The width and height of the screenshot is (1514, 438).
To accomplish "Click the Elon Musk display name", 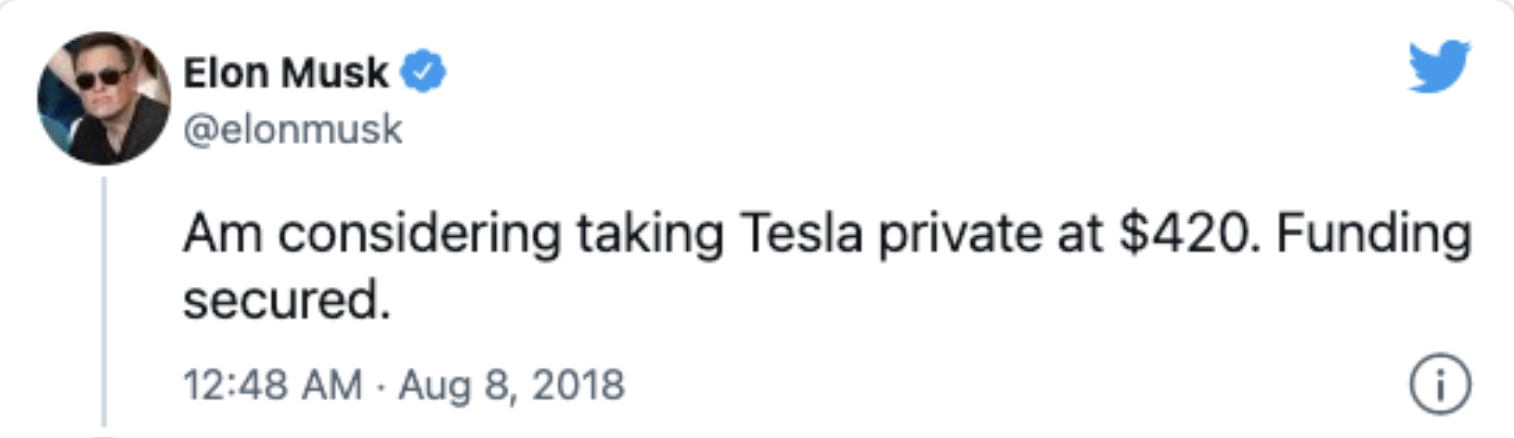I will pos(287,72).
